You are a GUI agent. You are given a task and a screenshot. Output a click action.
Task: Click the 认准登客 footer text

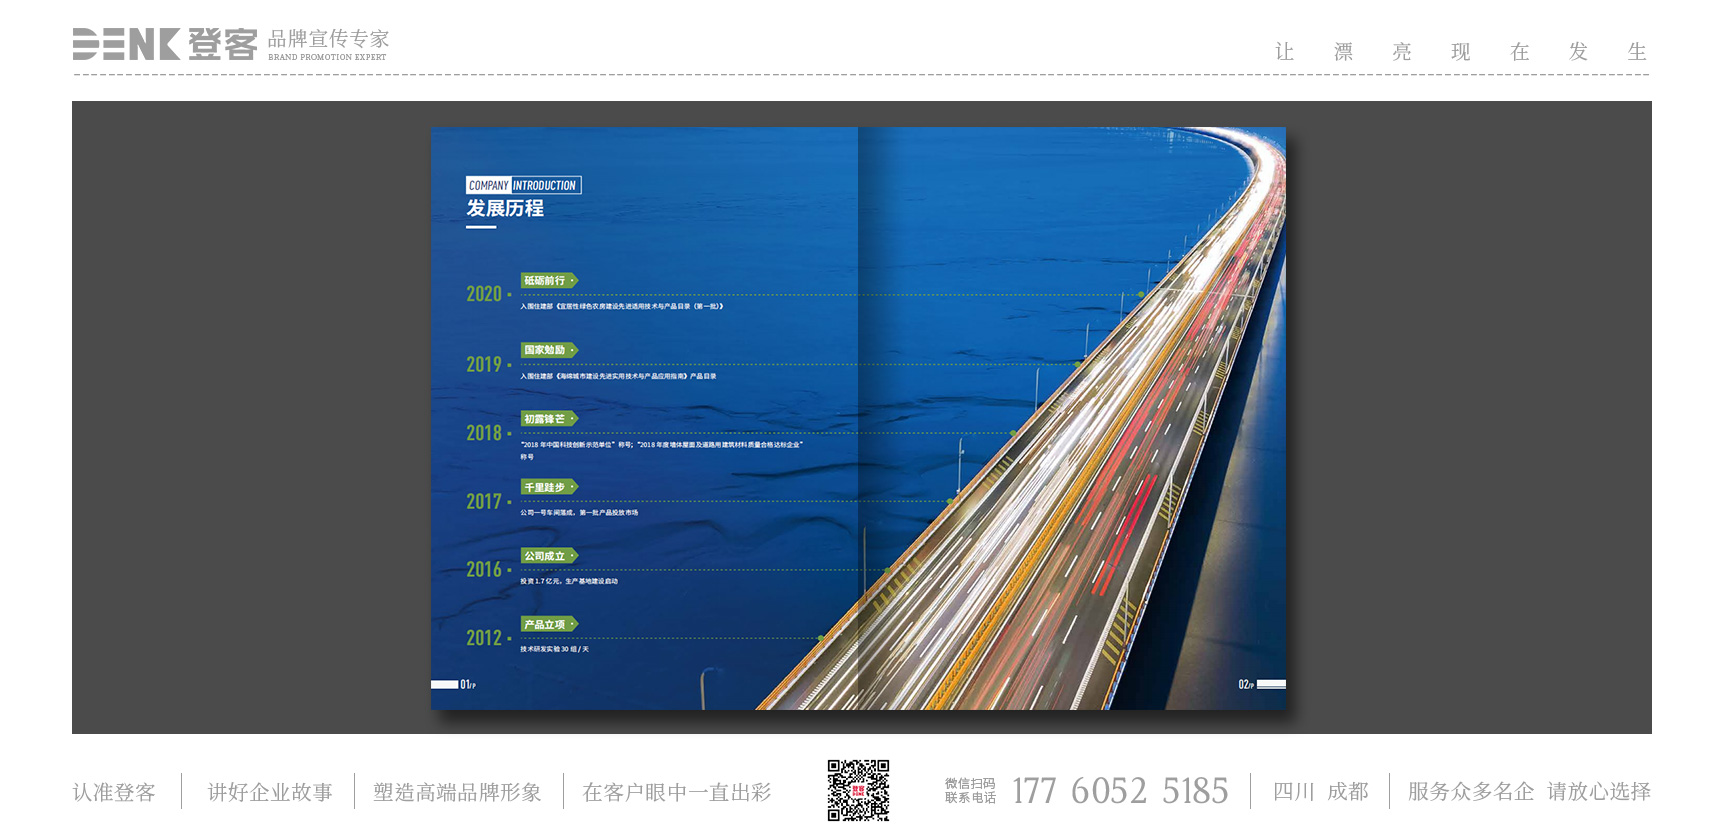(x=114, y=792)
